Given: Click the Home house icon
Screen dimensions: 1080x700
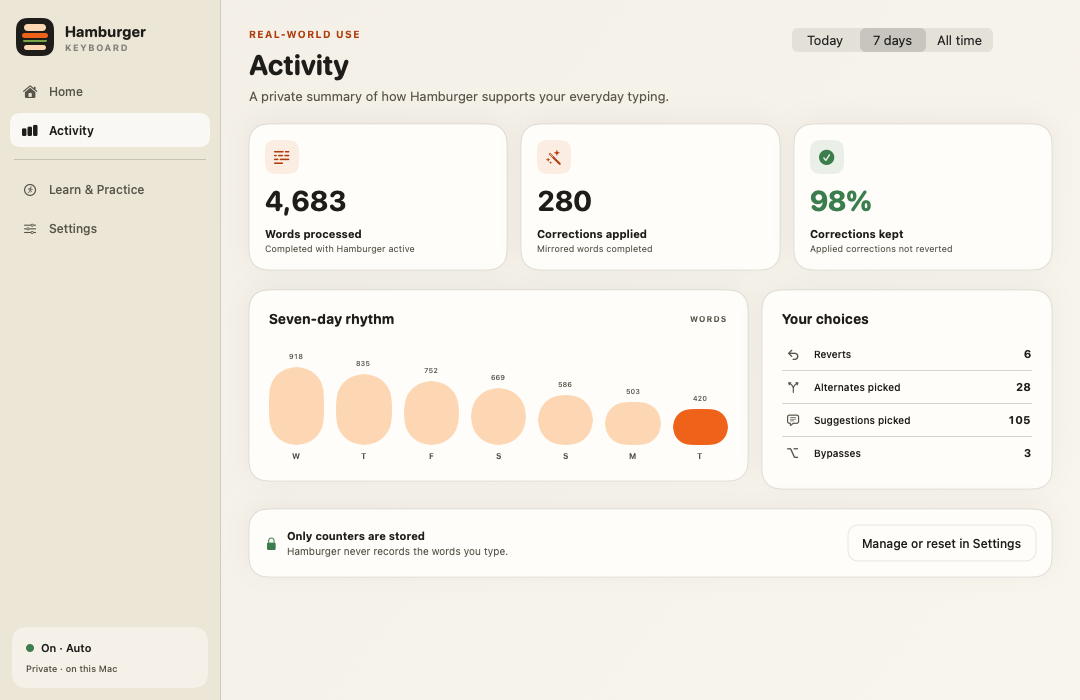Looking at the screenshot, I should [30, 92].
